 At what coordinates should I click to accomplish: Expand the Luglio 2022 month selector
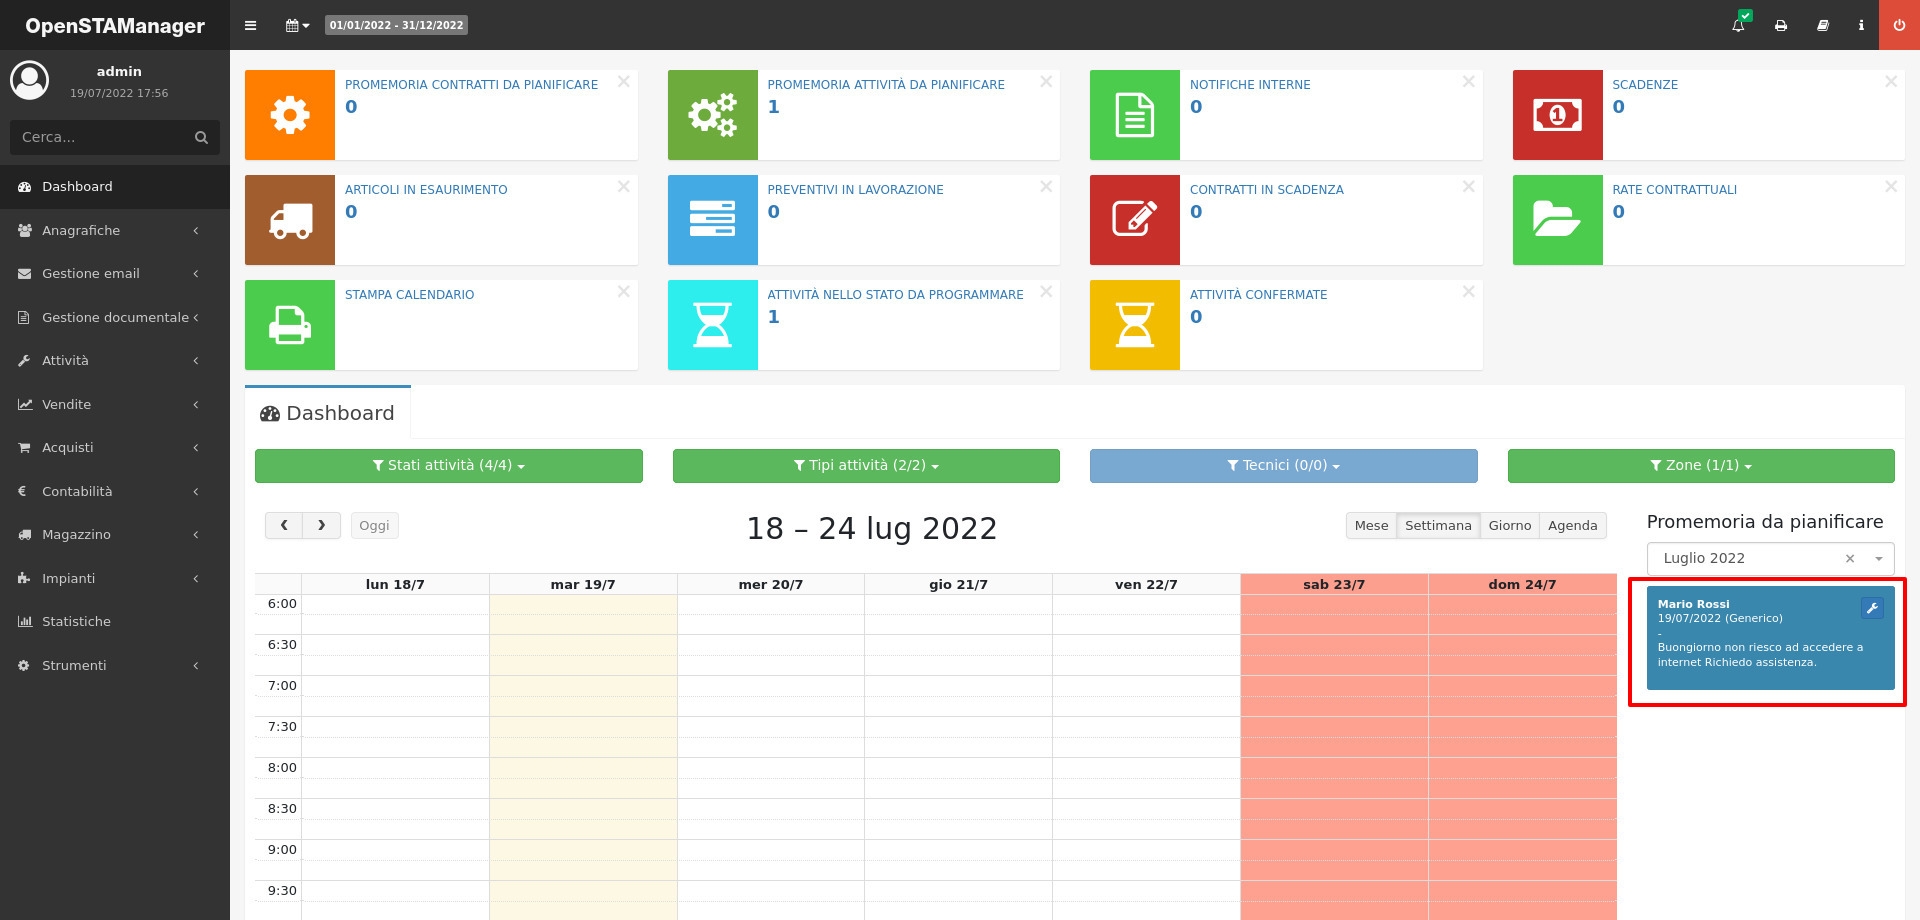coord(1879,559)
